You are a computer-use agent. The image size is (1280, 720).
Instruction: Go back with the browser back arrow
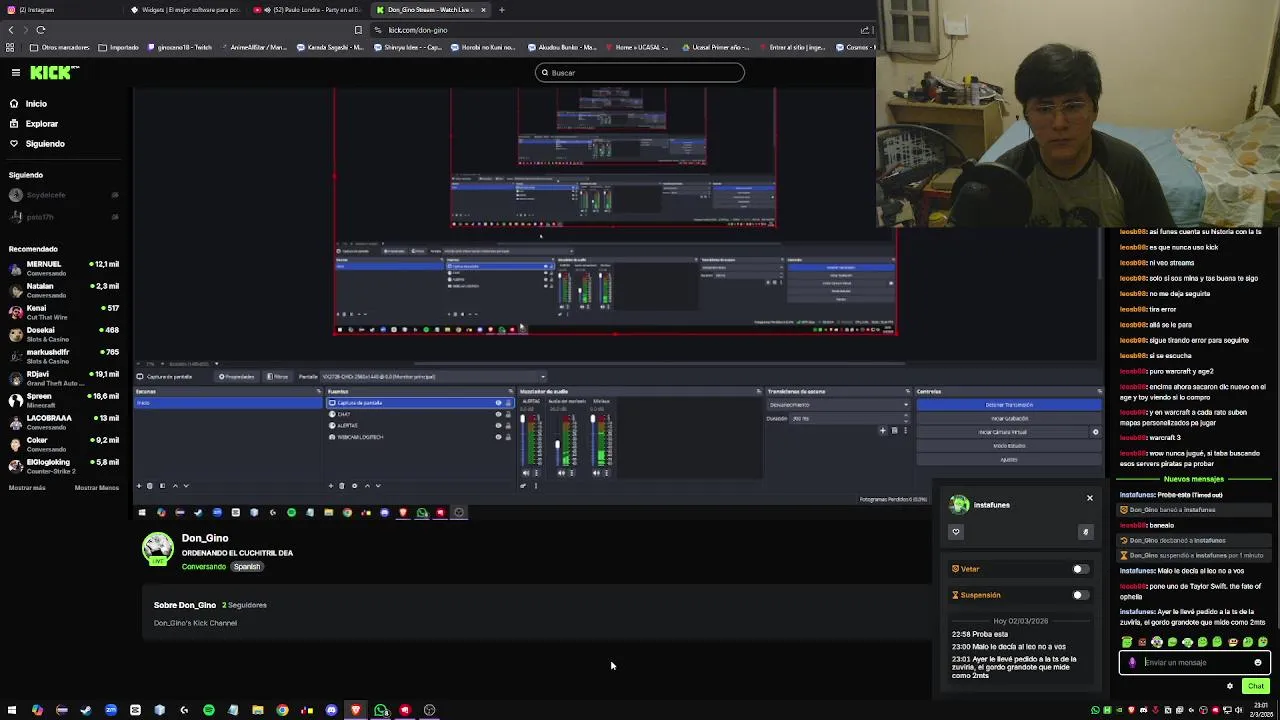tap(11, 30)
